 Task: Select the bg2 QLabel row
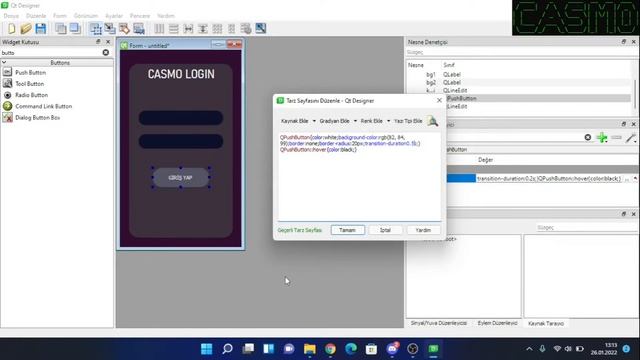point(518,82)
